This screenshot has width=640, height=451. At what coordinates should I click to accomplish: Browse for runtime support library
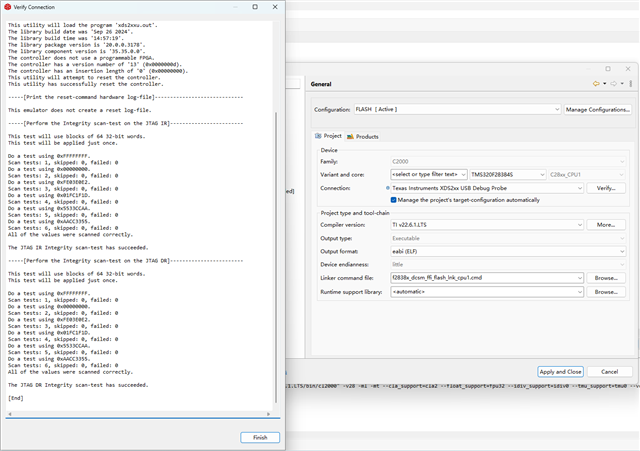tap(606, 292)
